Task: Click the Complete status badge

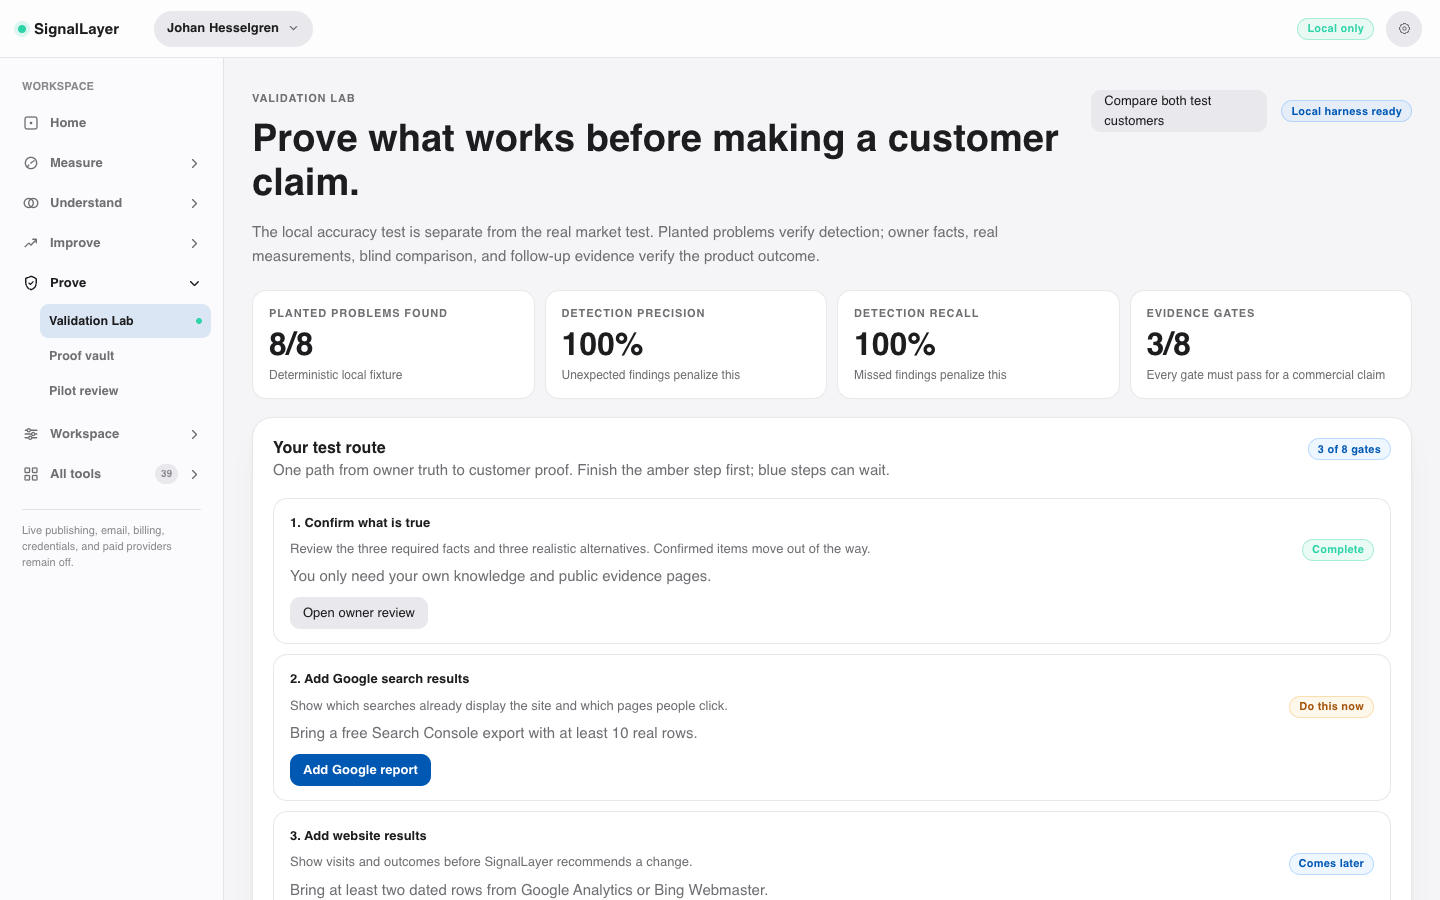Action: (x=1338, y=550)
